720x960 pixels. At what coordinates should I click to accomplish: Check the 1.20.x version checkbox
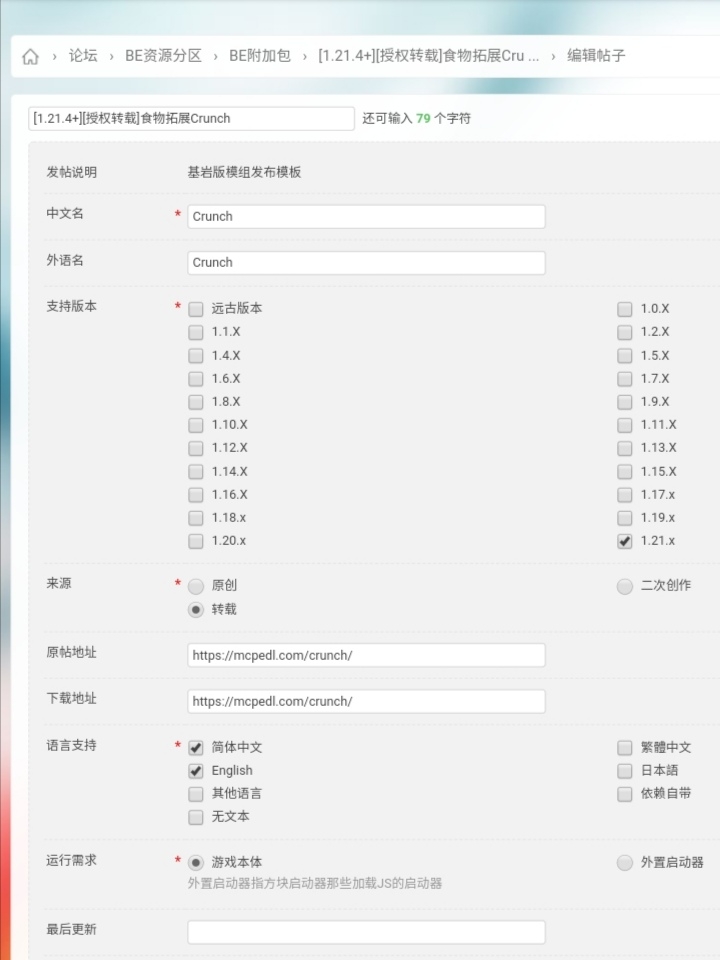[195, 541]
